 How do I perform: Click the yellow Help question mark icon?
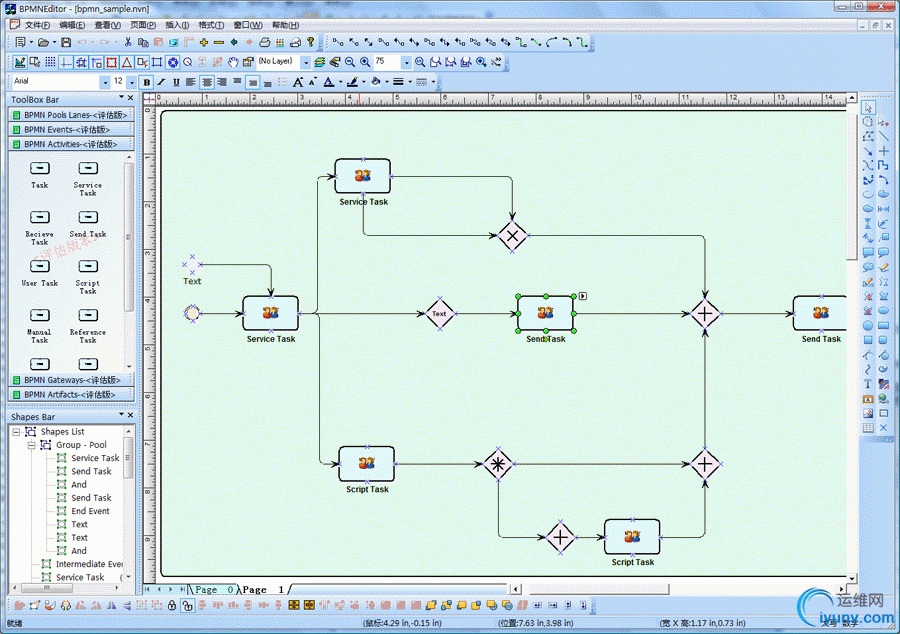click(311, 42)
